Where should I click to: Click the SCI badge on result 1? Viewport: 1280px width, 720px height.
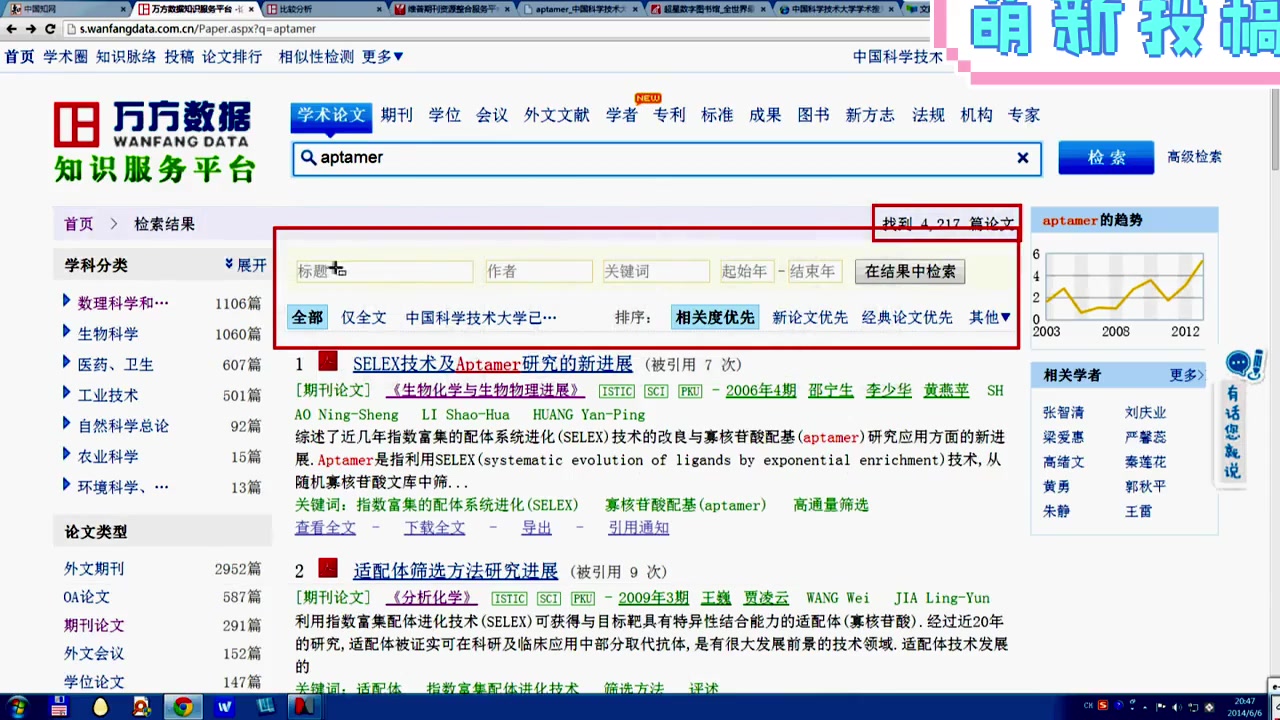coord(656,391)
